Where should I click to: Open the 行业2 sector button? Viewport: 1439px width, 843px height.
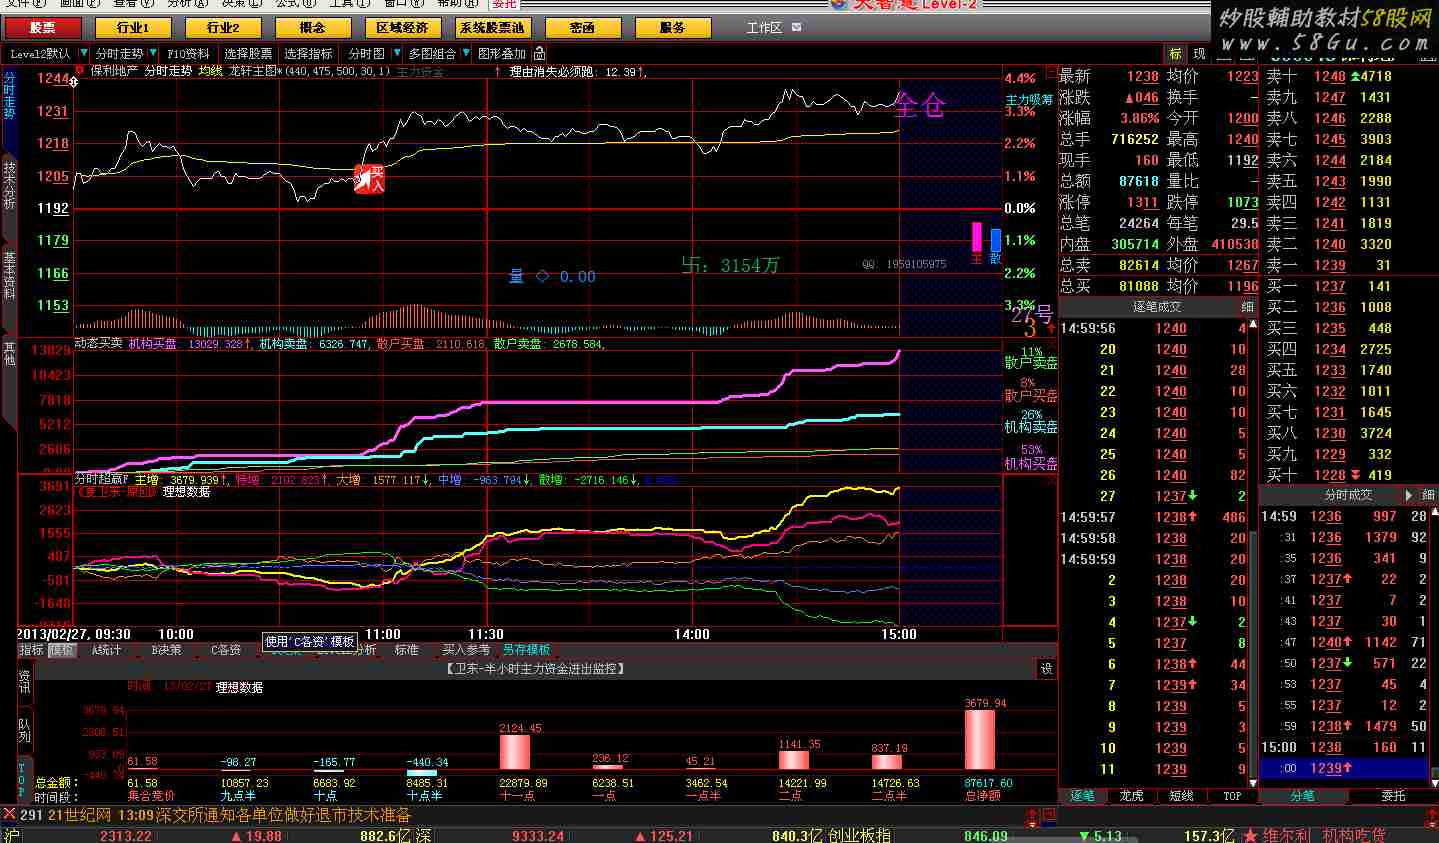[222, 28]
